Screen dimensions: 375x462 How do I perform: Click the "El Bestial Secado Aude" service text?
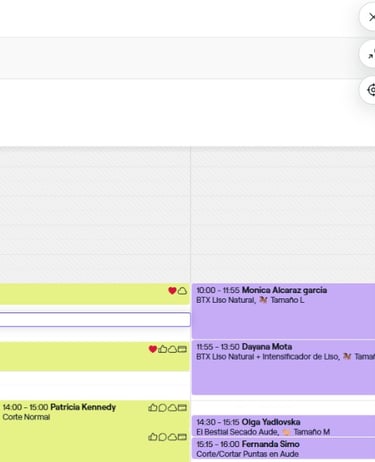[x=237, y=432]
